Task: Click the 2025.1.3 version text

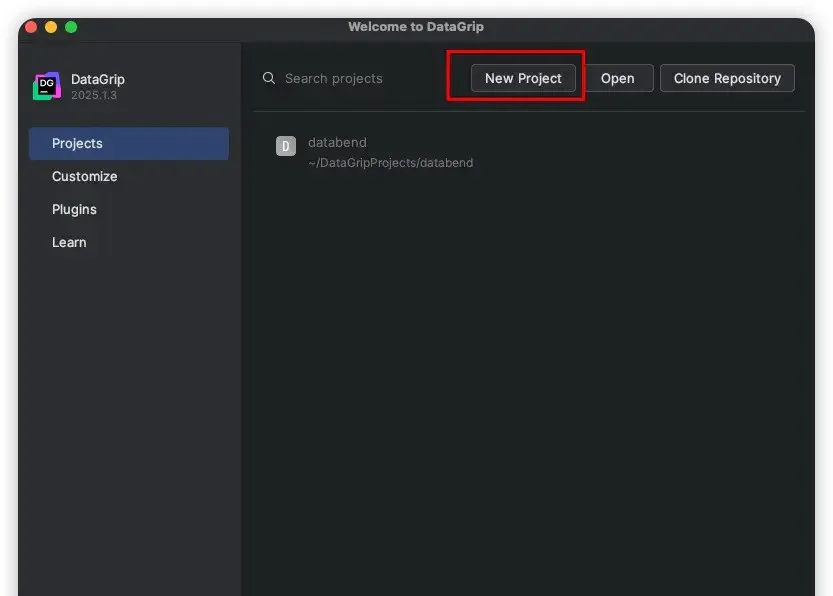Action: click(94, 95)
